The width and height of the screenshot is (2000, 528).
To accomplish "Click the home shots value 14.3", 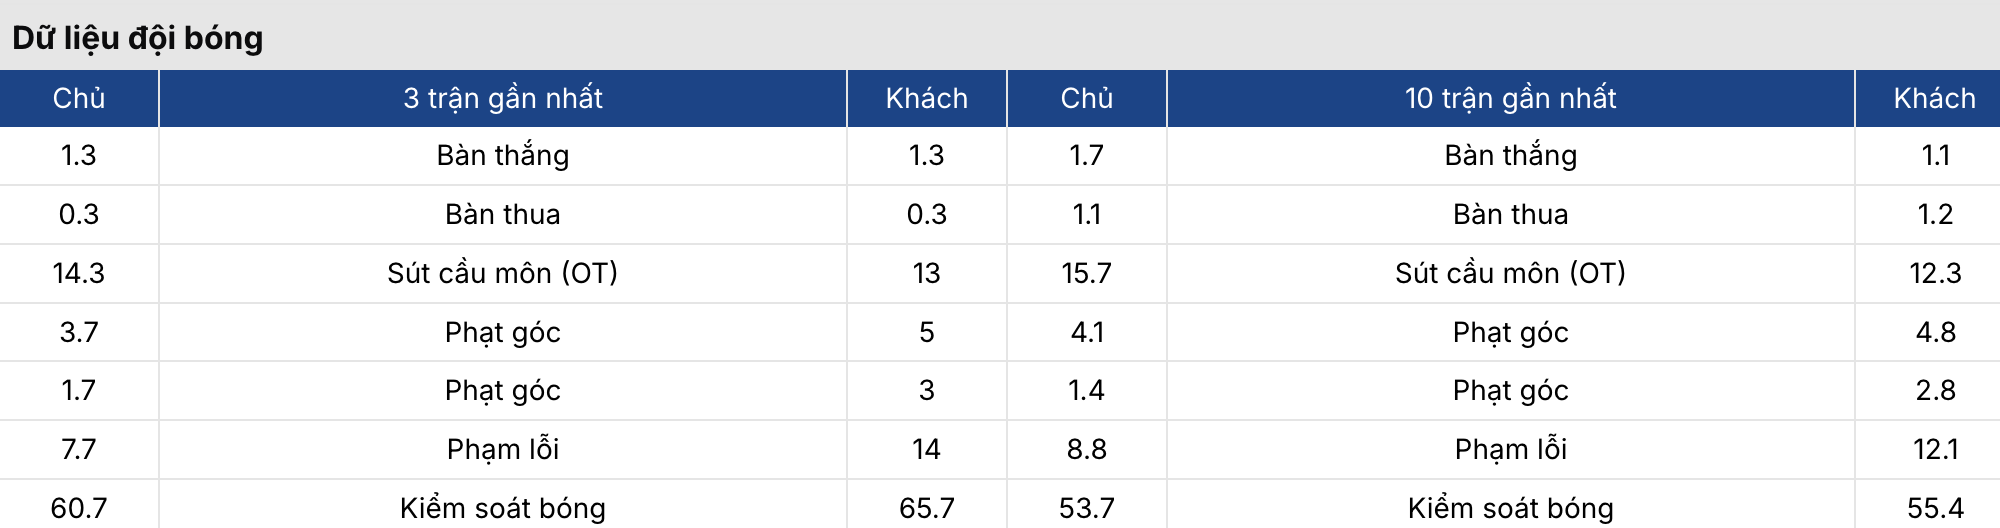I will tap(79, 273).
